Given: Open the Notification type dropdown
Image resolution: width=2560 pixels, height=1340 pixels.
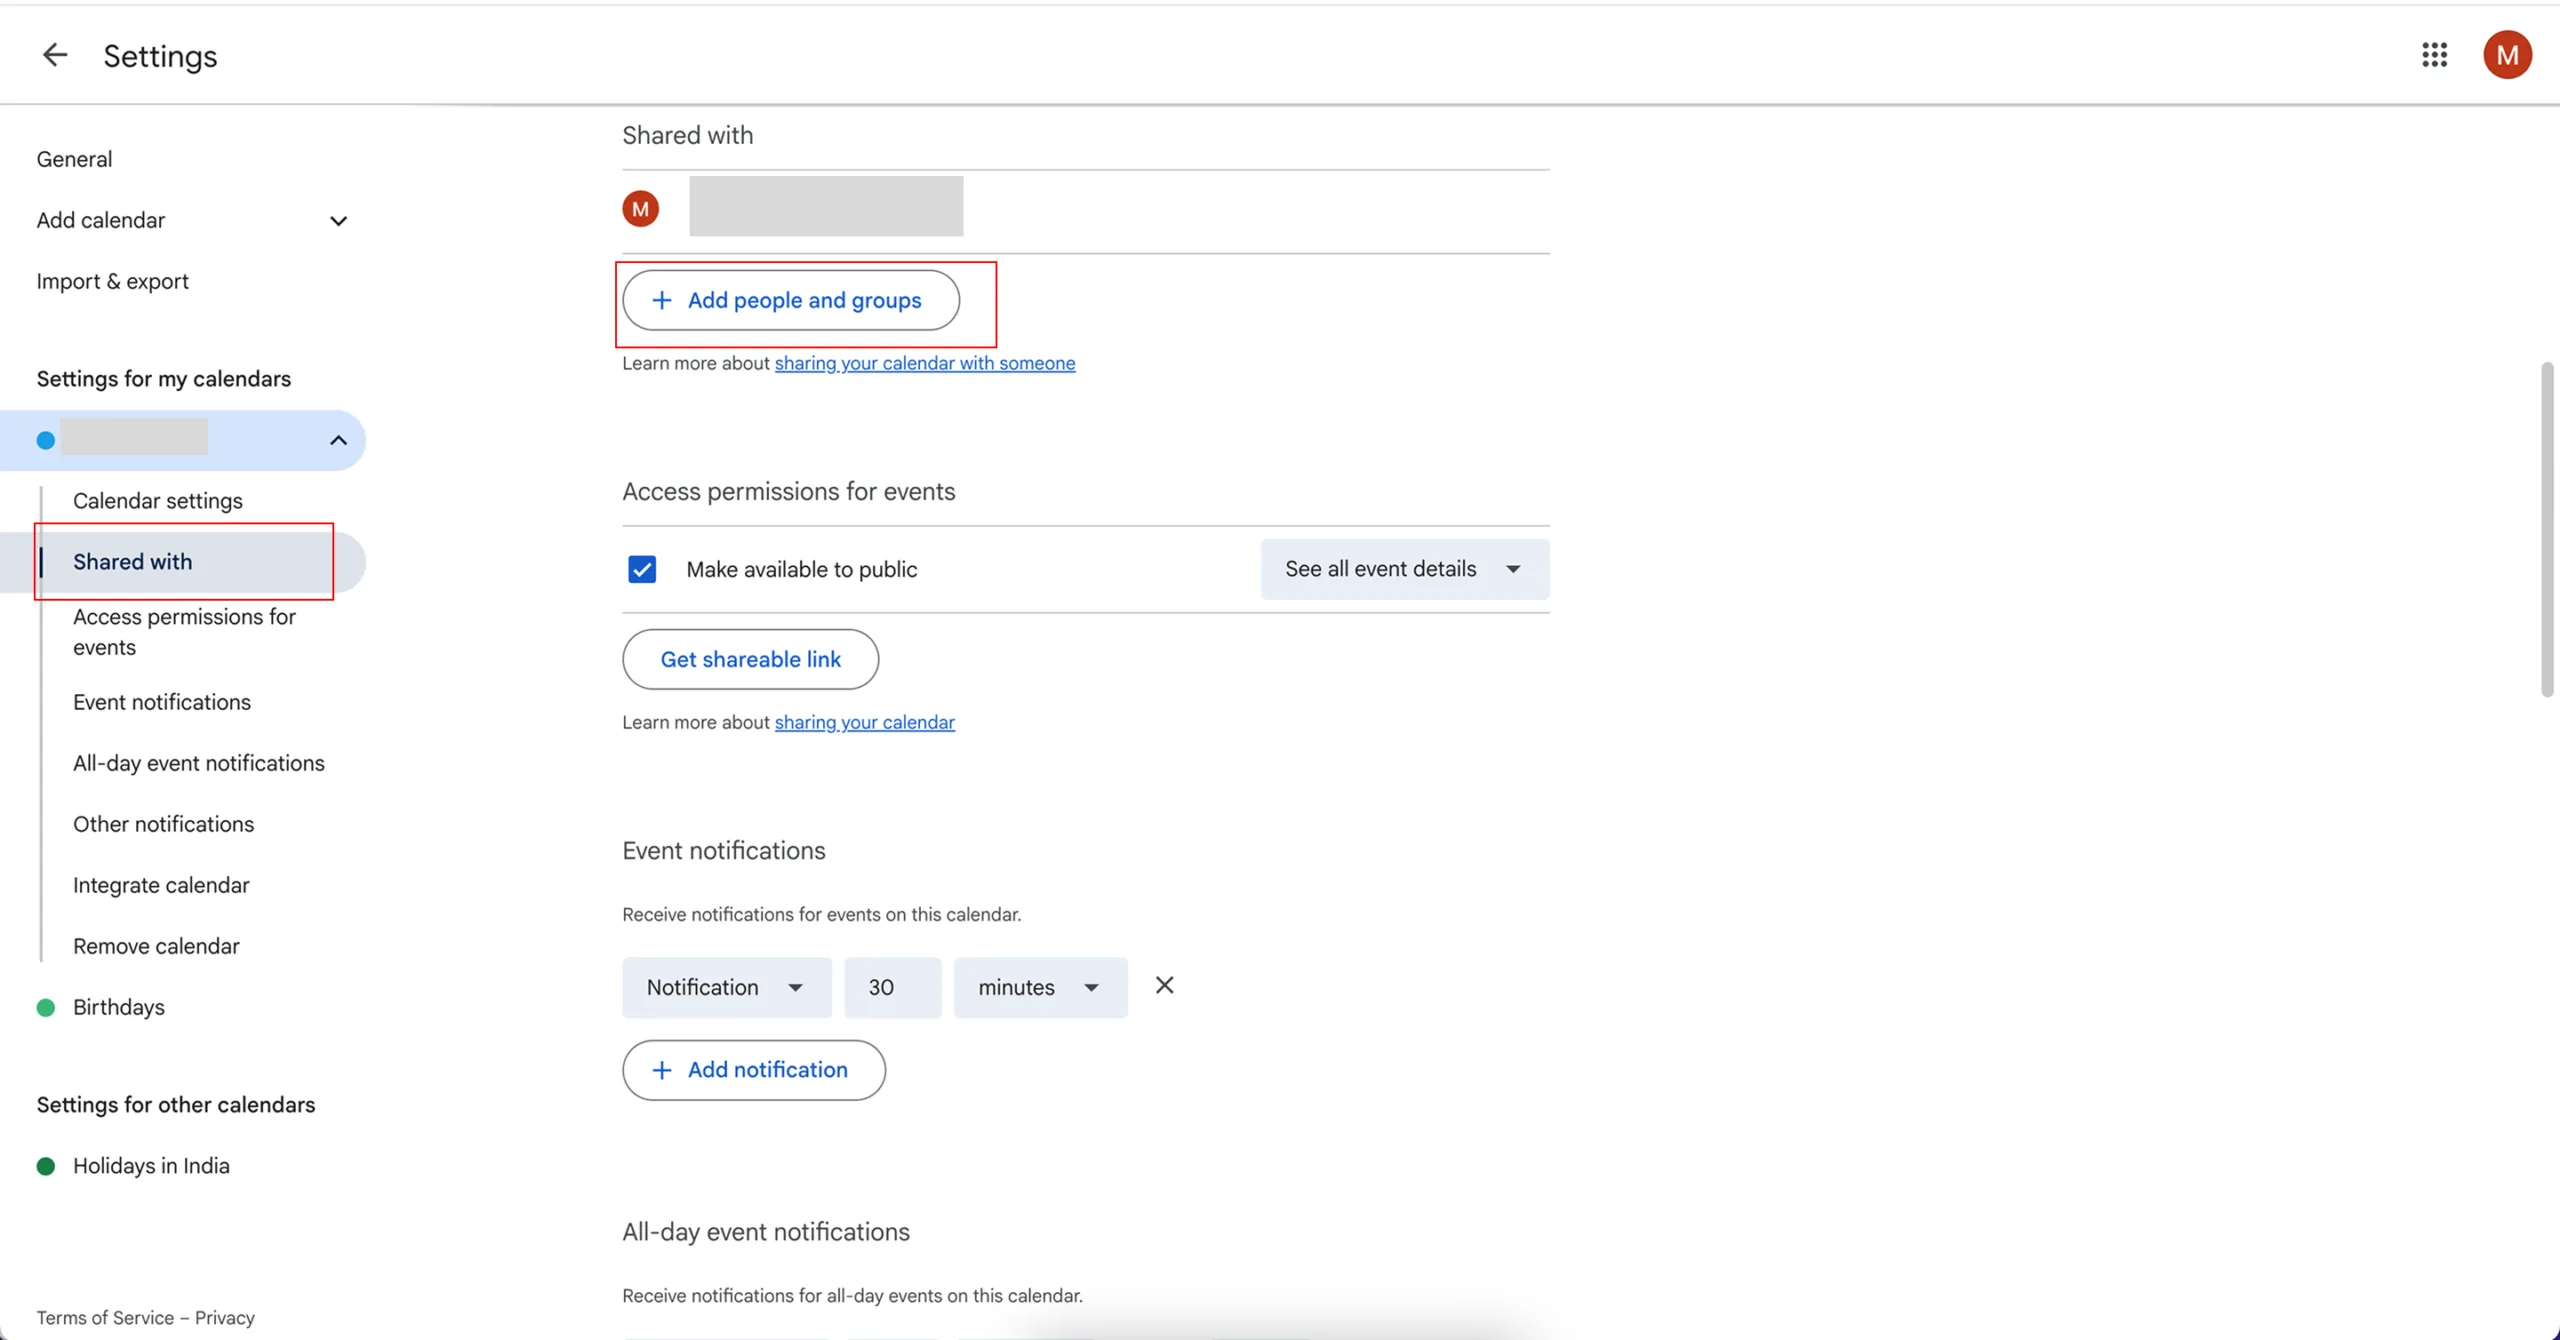Looking at the screenshot, I should [x=726, y=988].
